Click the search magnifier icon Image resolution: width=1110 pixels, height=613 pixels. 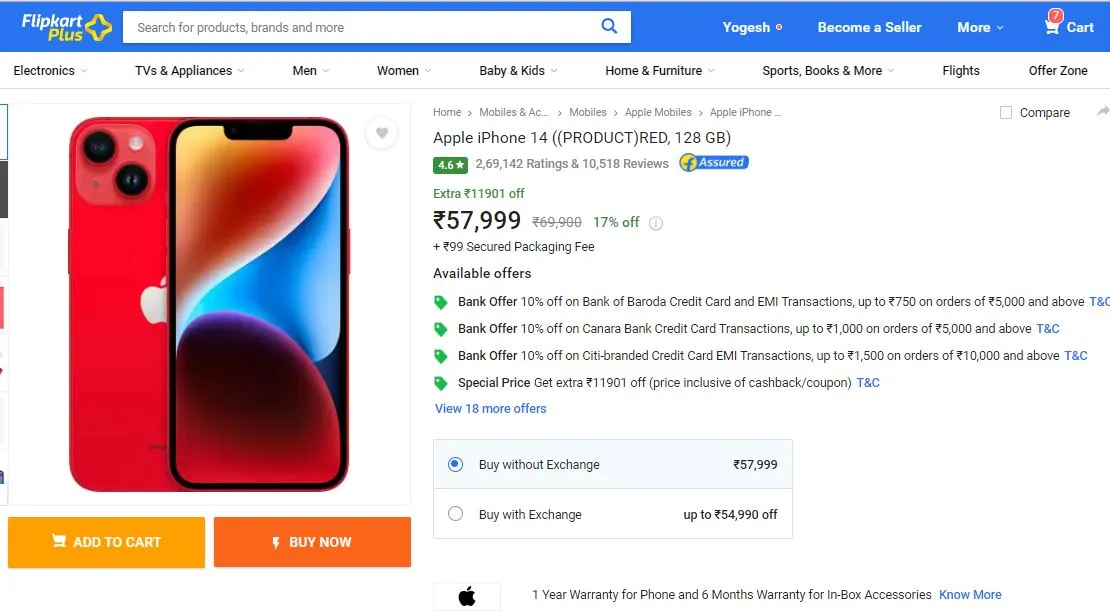pyautogui.click(x=609, y=26)
